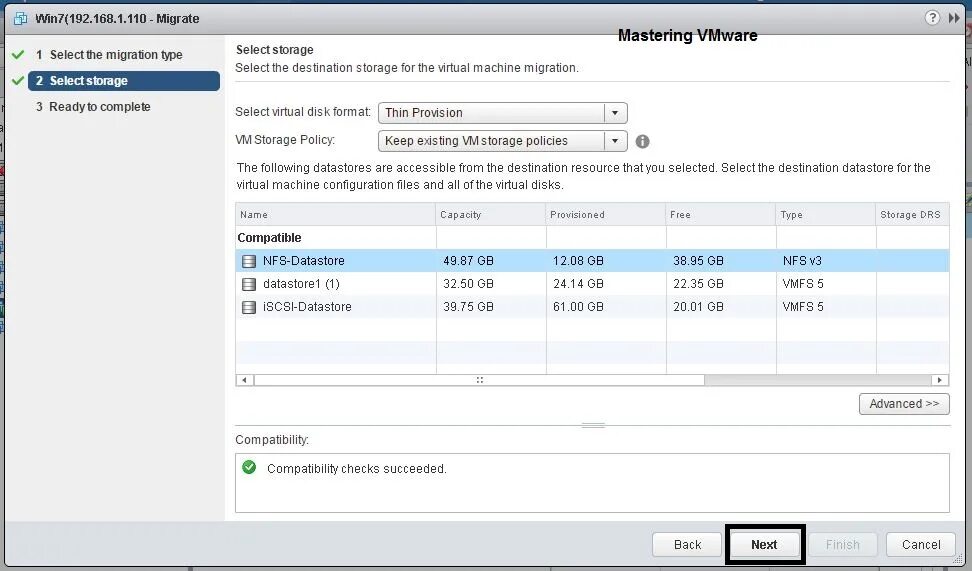This screenshot has width=972, height=571.
Task: Click the Keep existing VM storage policies box
Action: point(503,141)
